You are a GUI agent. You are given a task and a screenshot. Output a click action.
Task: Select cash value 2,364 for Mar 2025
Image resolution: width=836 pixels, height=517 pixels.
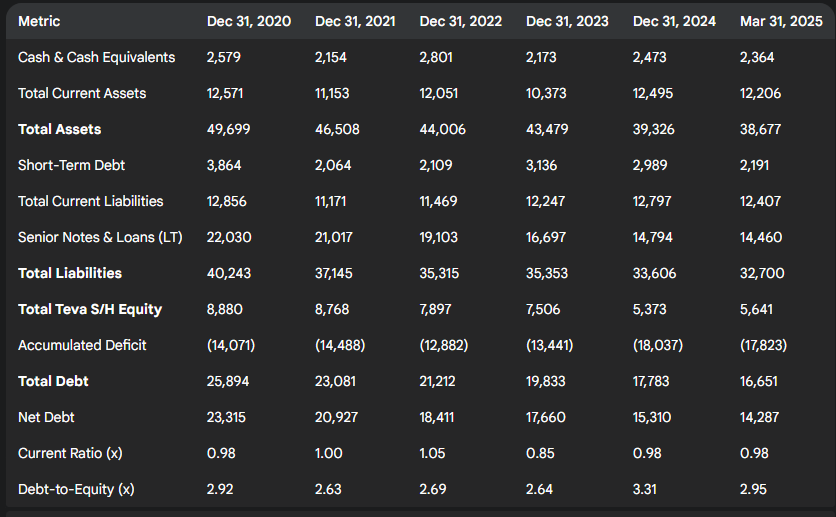point(757,57)
